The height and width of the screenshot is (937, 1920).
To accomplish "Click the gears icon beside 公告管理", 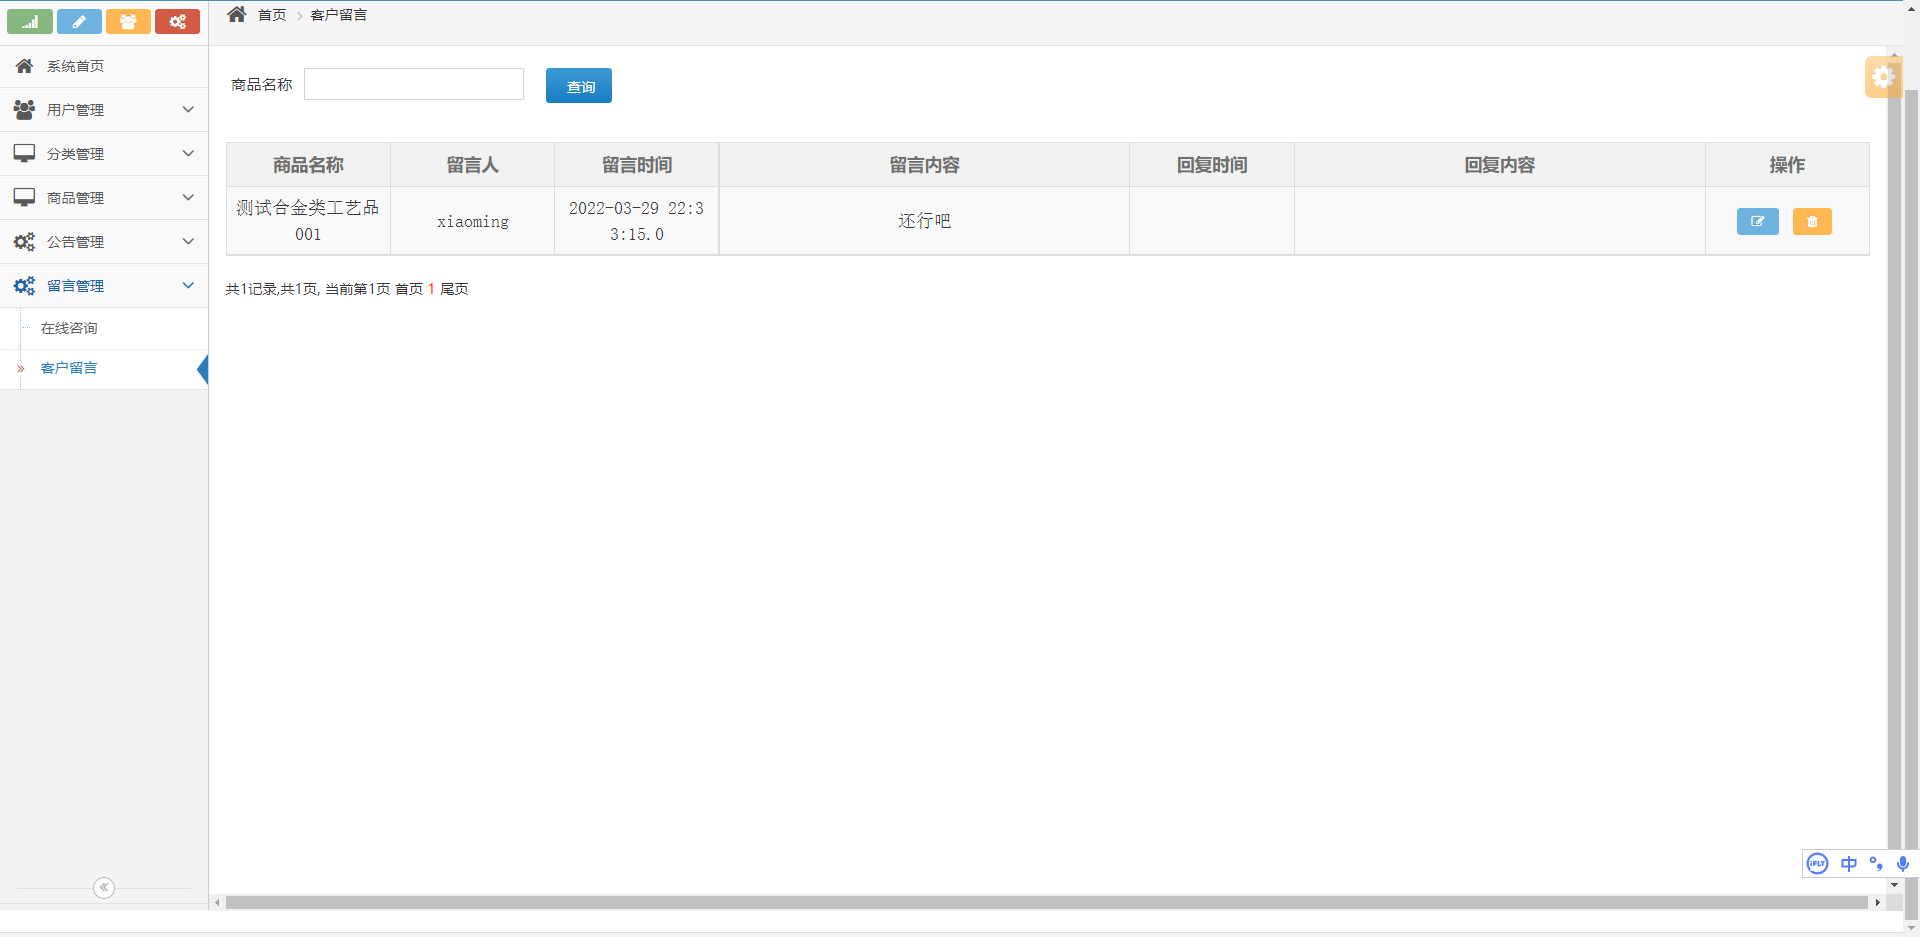I will click(24, 242).
